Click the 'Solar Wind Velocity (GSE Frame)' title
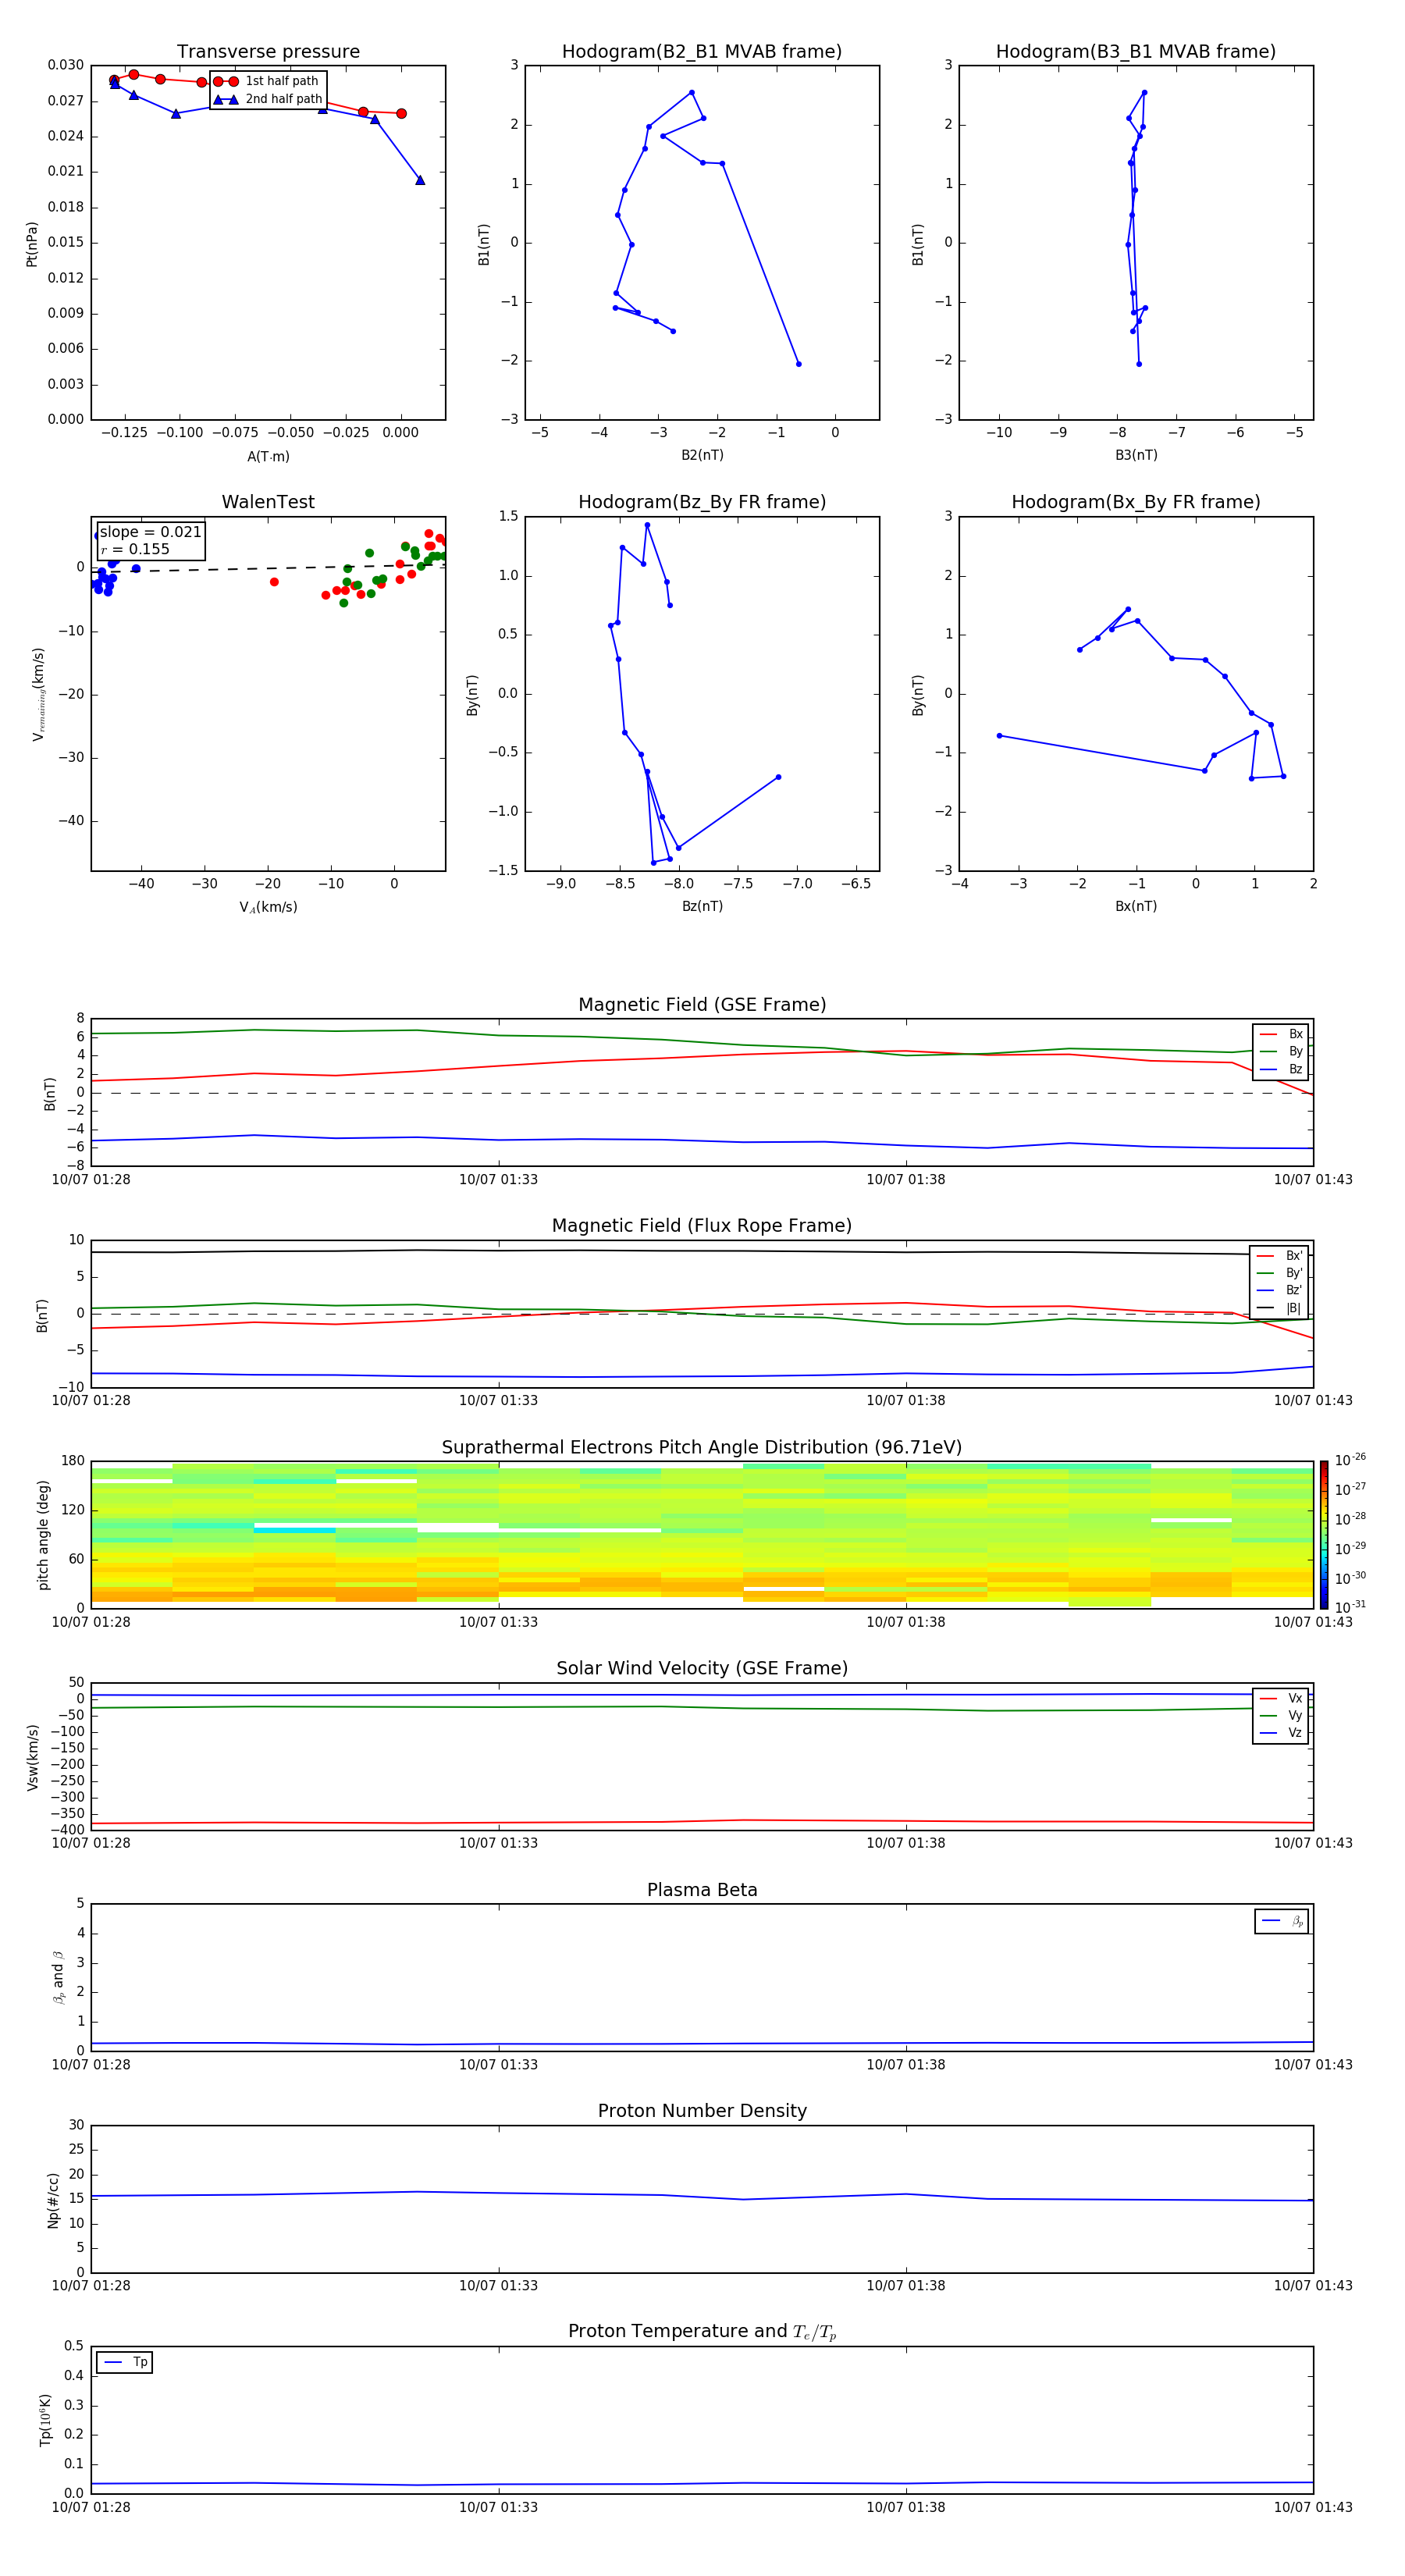The image size is (1405, 2576). pyautogui.click(x=702, y=1669)
